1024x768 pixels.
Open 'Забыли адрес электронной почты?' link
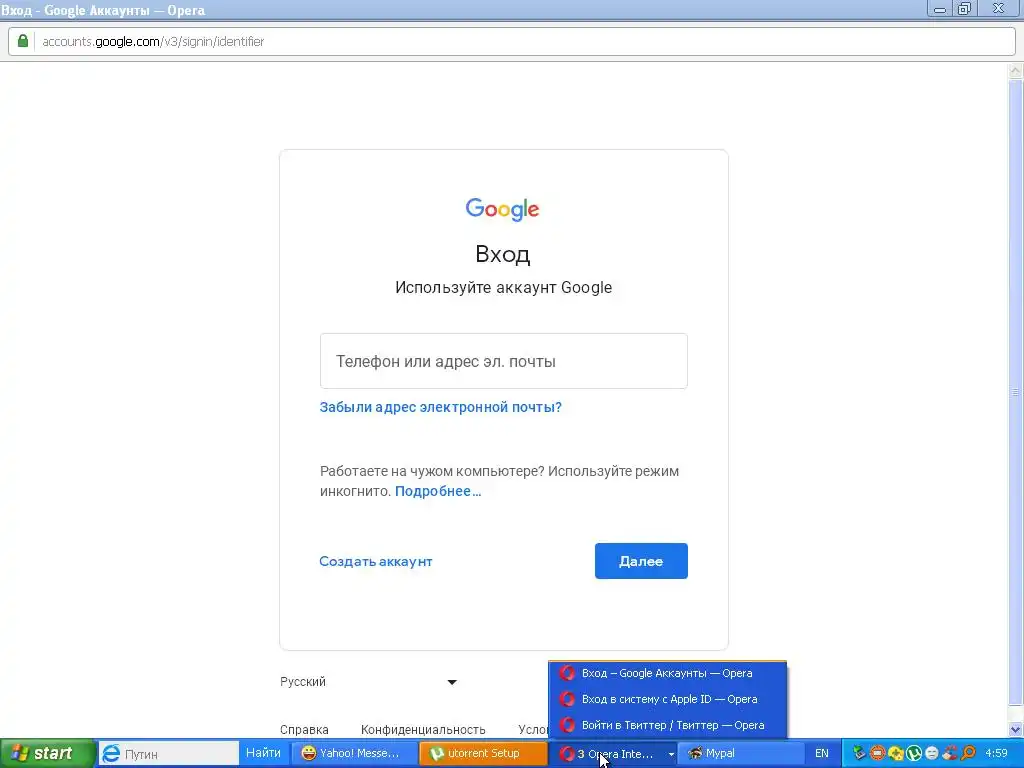tap(440, 407)
